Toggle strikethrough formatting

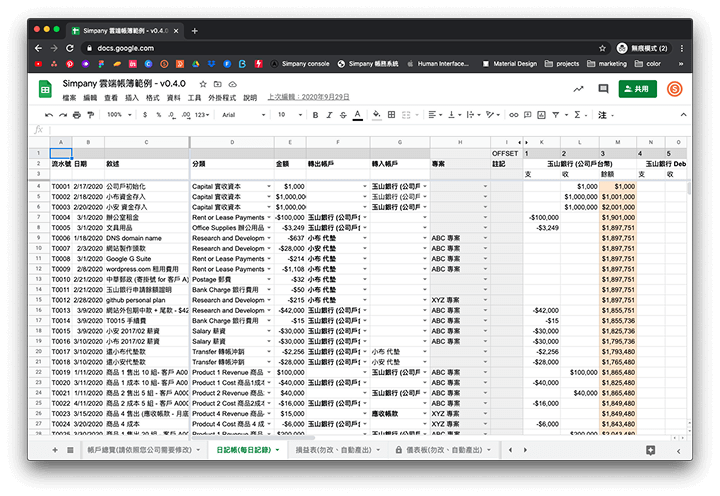tap(343, 115)
